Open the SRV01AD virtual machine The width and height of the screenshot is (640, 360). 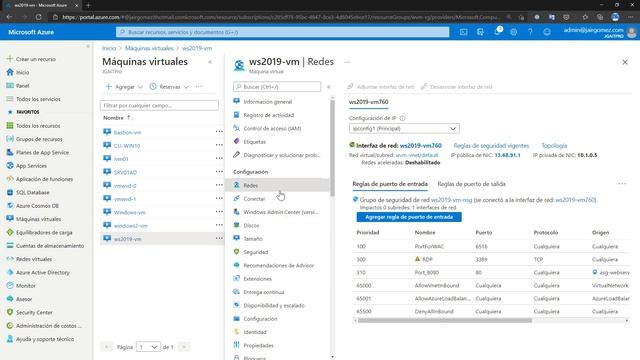click(x=125, y=172)
